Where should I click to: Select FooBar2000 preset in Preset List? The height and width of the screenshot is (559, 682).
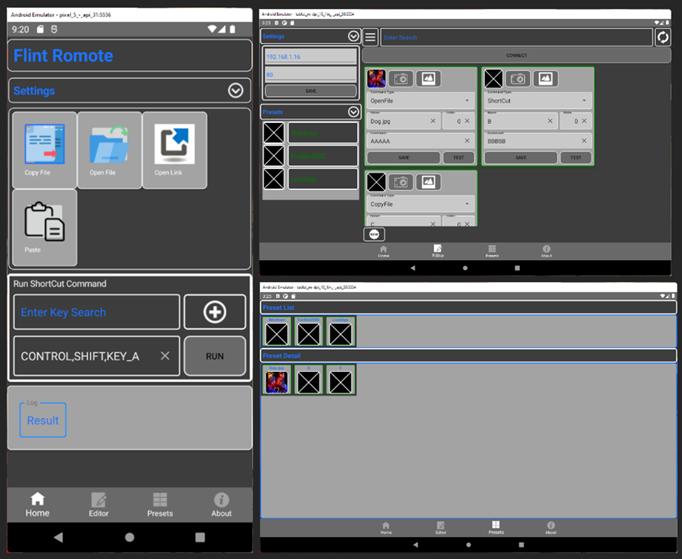click(x=308, y=331)
